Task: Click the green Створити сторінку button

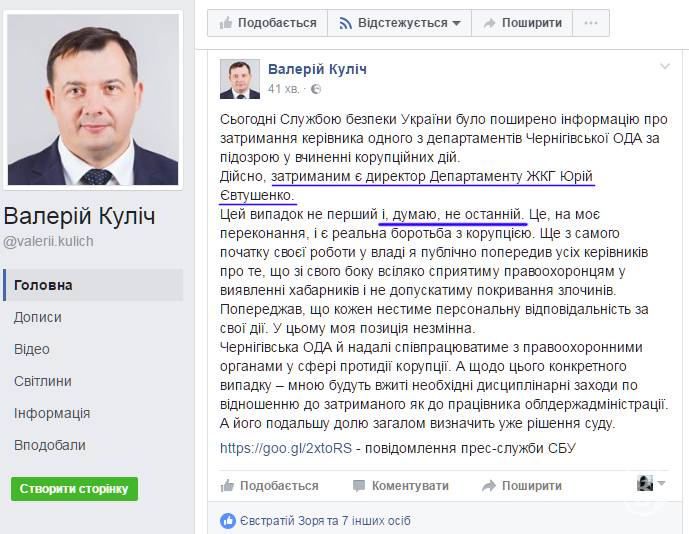Action: (x=74, y=489)
